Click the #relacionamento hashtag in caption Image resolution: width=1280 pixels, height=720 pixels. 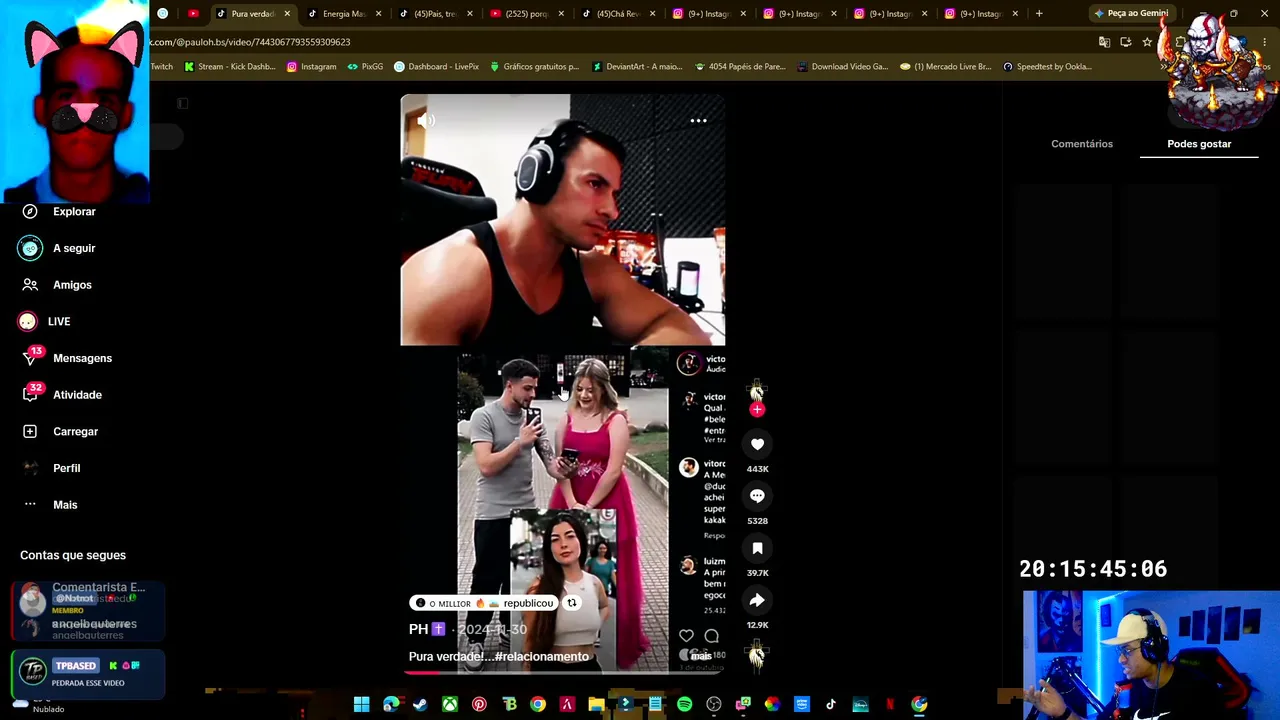pyautogui.click(x=542, y=657)
